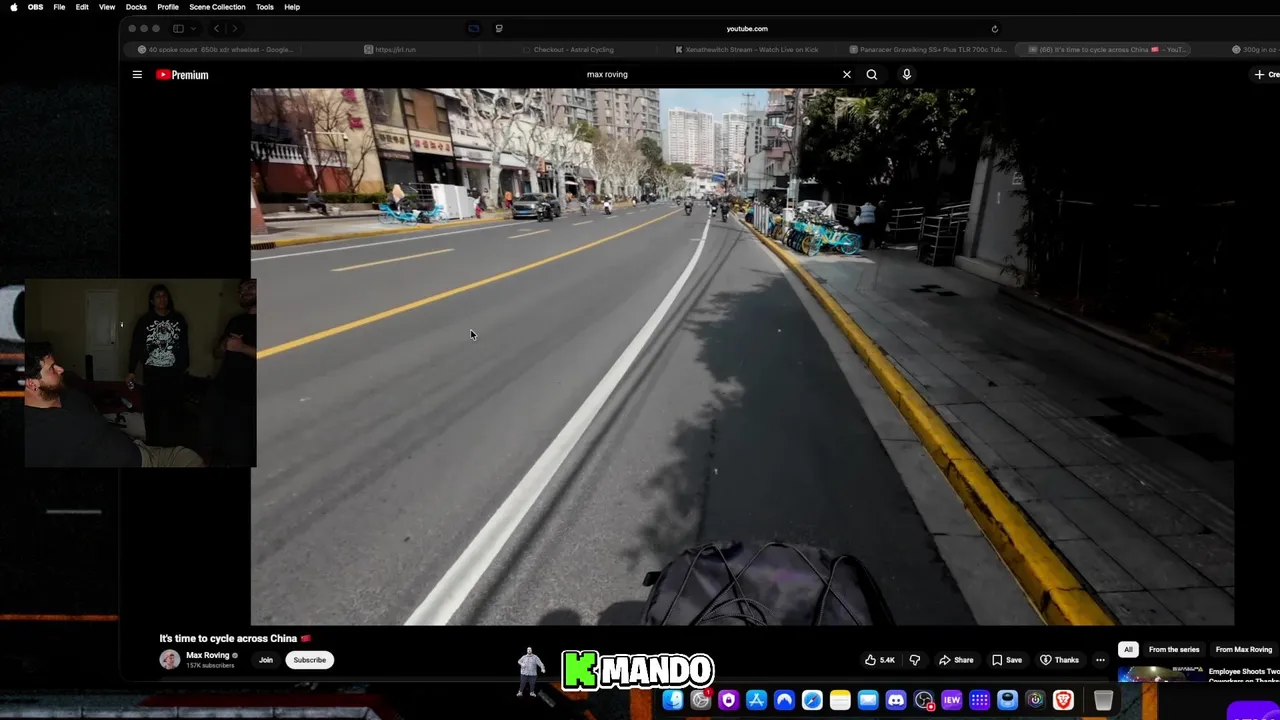Open System Settings from the Dock
Image resolution: width=1280 pixels, height=720 pixels.
700,700
